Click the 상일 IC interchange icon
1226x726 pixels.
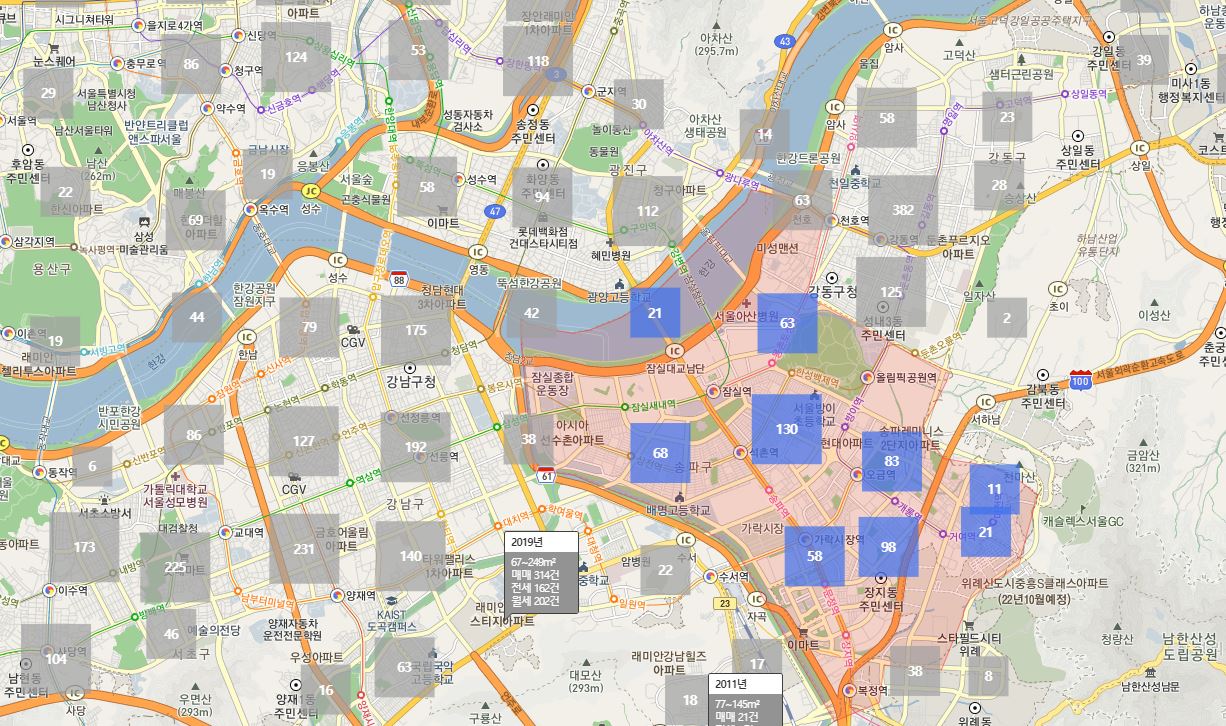(1140, 148)
